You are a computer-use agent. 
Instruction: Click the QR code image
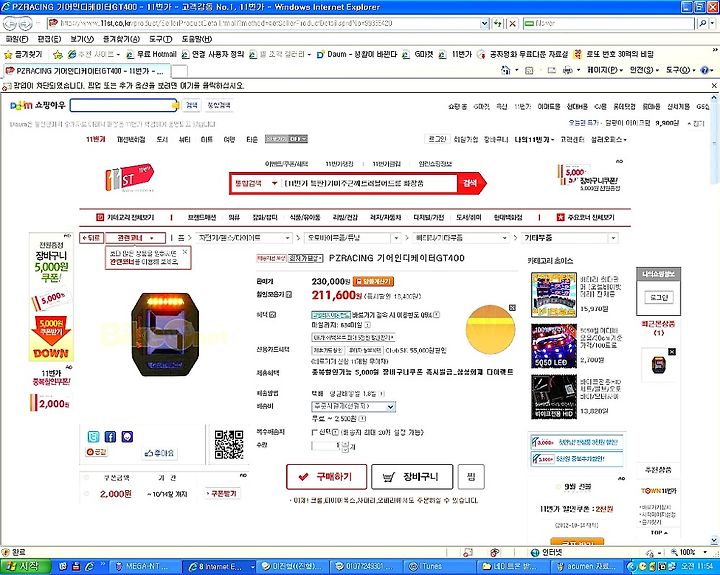click(x=229, y=444)
